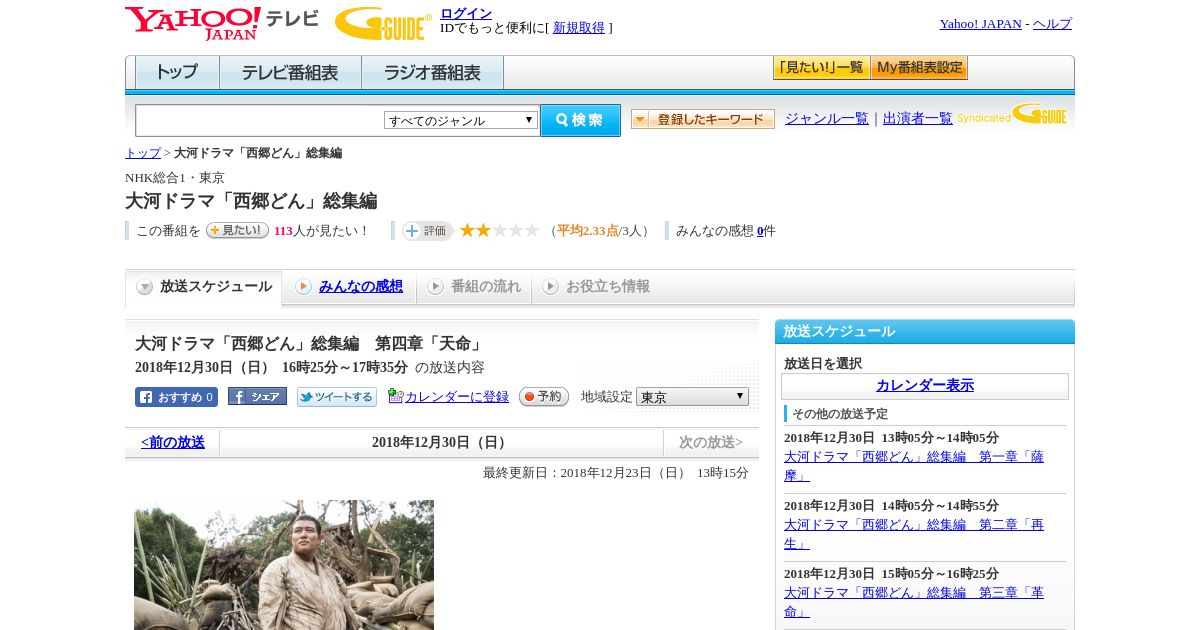Switch to the 番組の流れ tab
The image size is (1200, 630).
click(x=474, y=287)
